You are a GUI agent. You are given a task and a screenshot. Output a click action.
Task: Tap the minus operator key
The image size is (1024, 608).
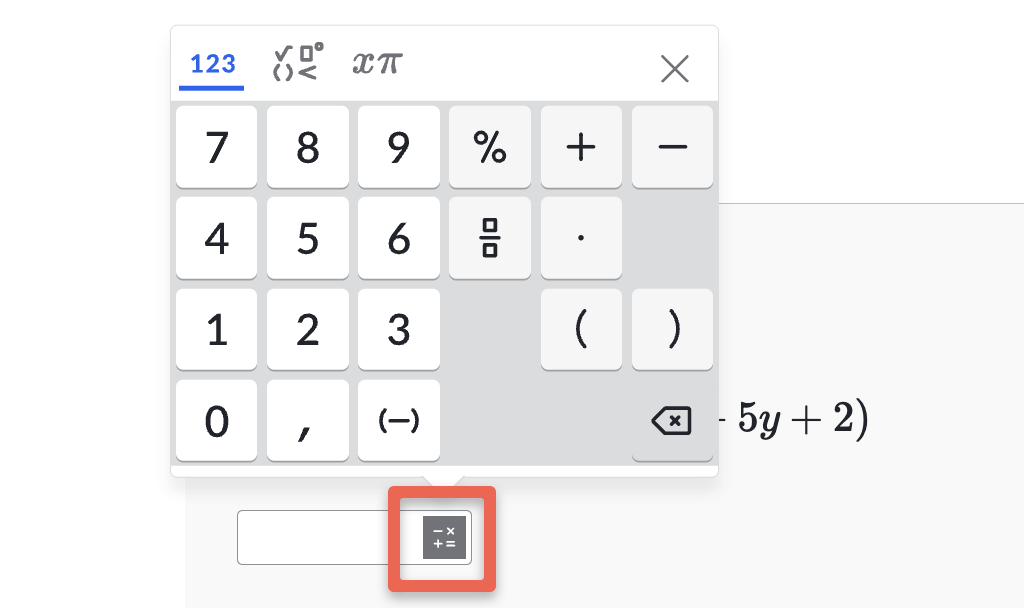click(x=672, y=147)
